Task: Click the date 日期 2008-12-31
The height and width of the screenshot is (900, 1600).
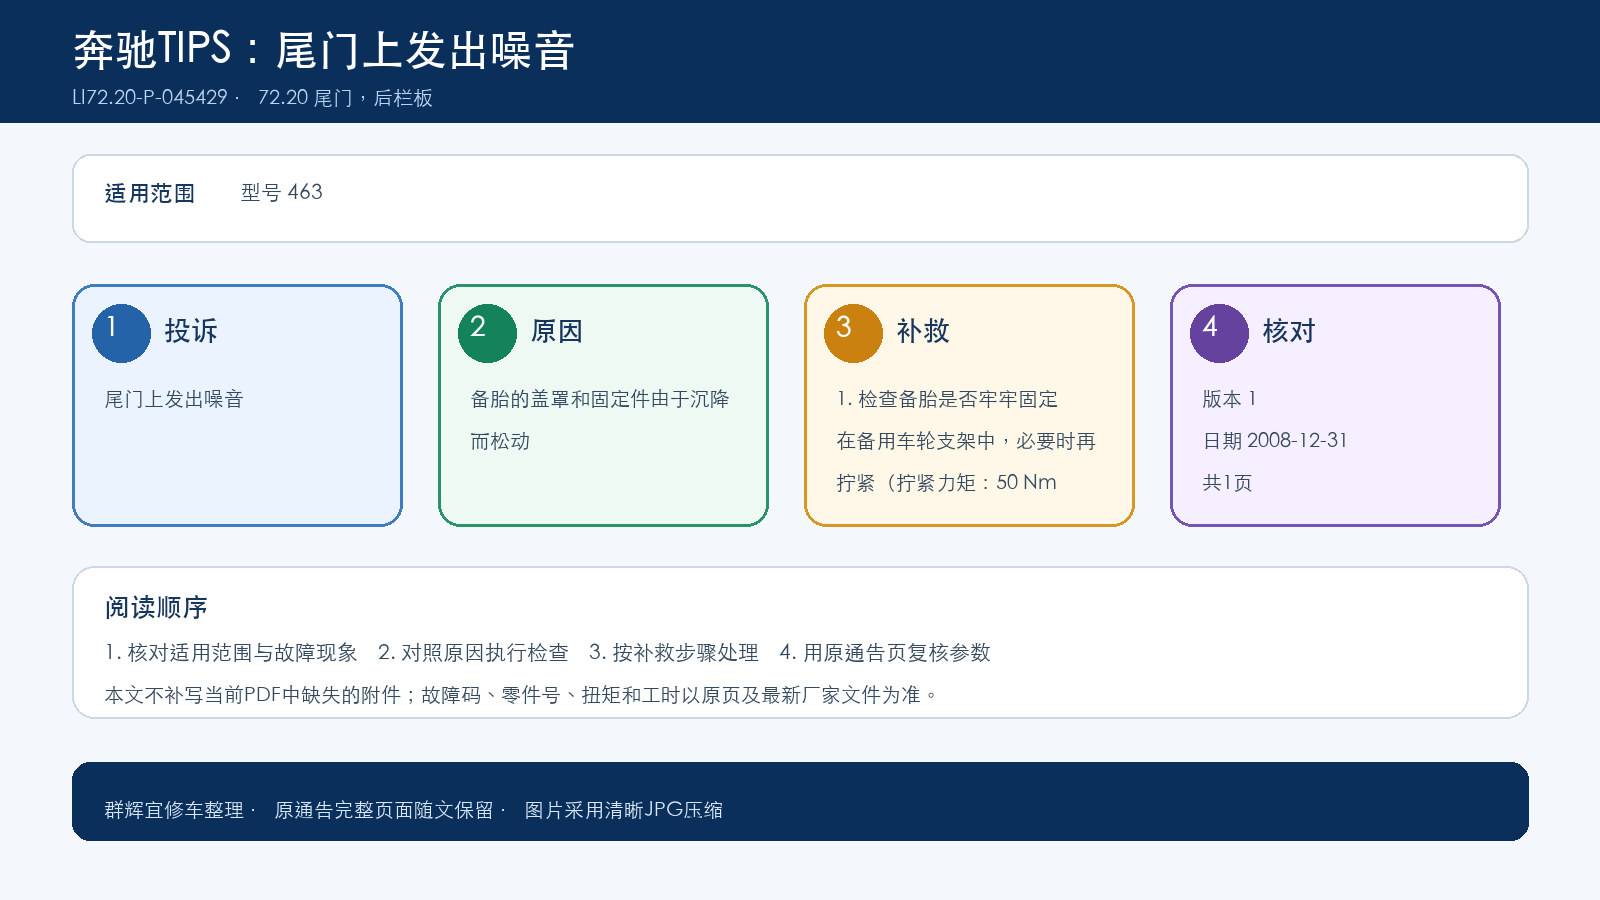Action: pyautogui.click(x=1275, y=441)
